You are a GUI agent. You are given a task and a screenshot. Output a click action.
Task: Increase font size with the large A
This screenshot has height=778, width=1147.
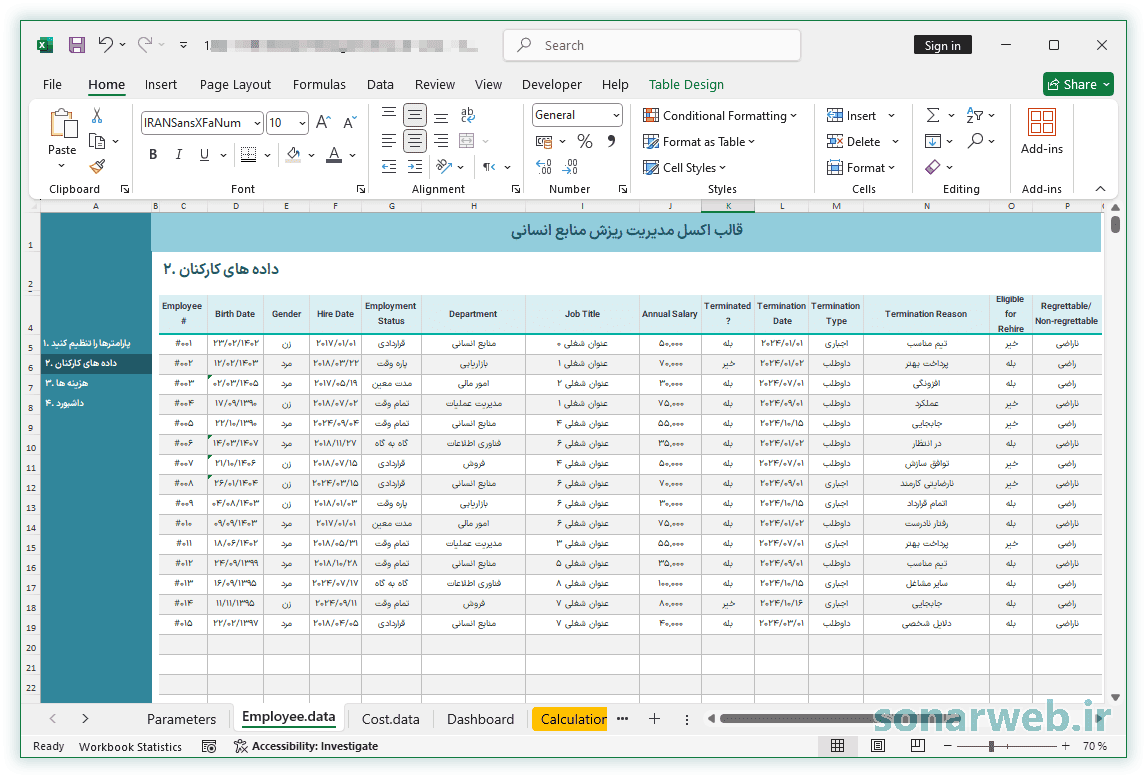tap(323, 122)
